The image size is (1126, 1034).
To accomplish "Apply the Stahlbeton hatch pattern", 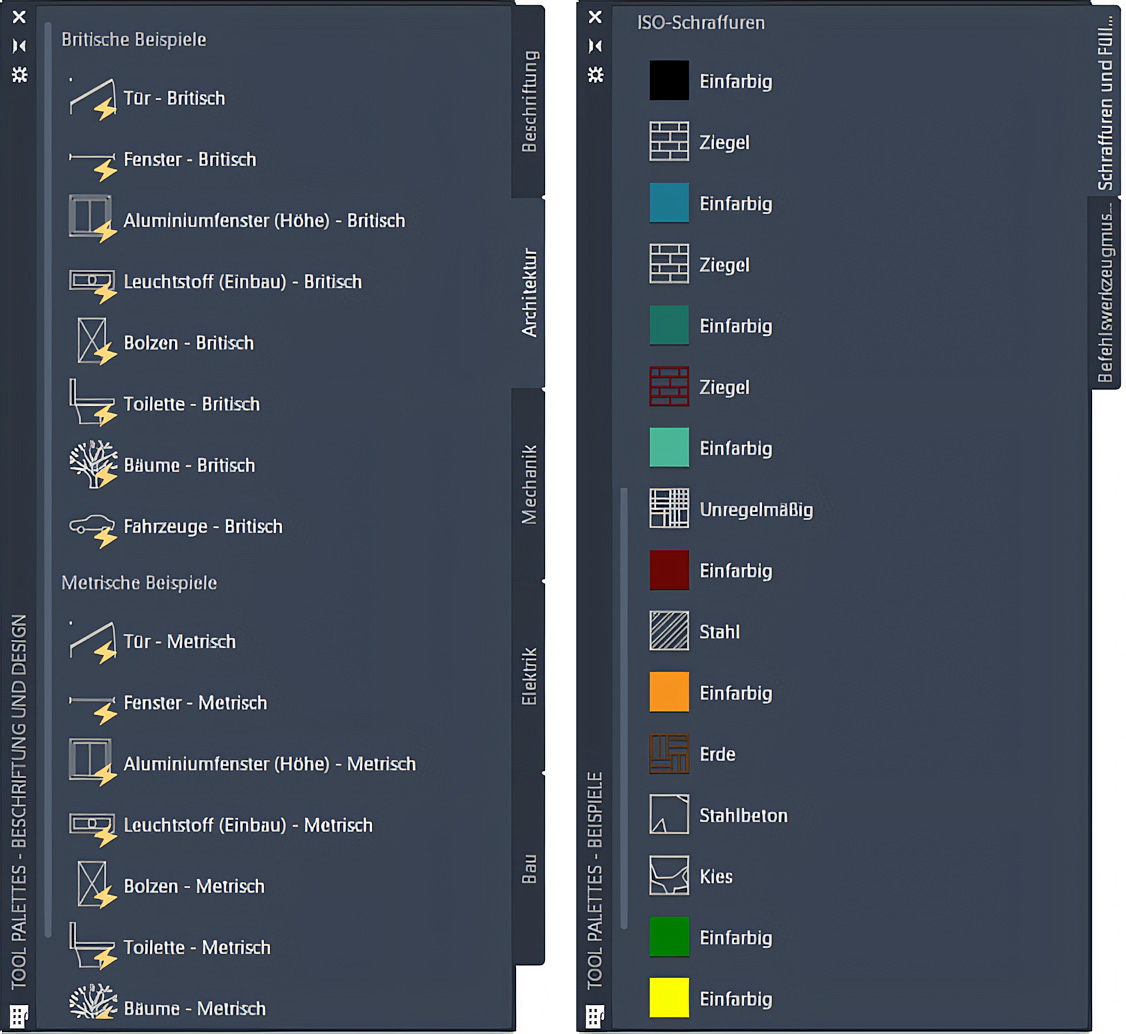I will [668, 815].
